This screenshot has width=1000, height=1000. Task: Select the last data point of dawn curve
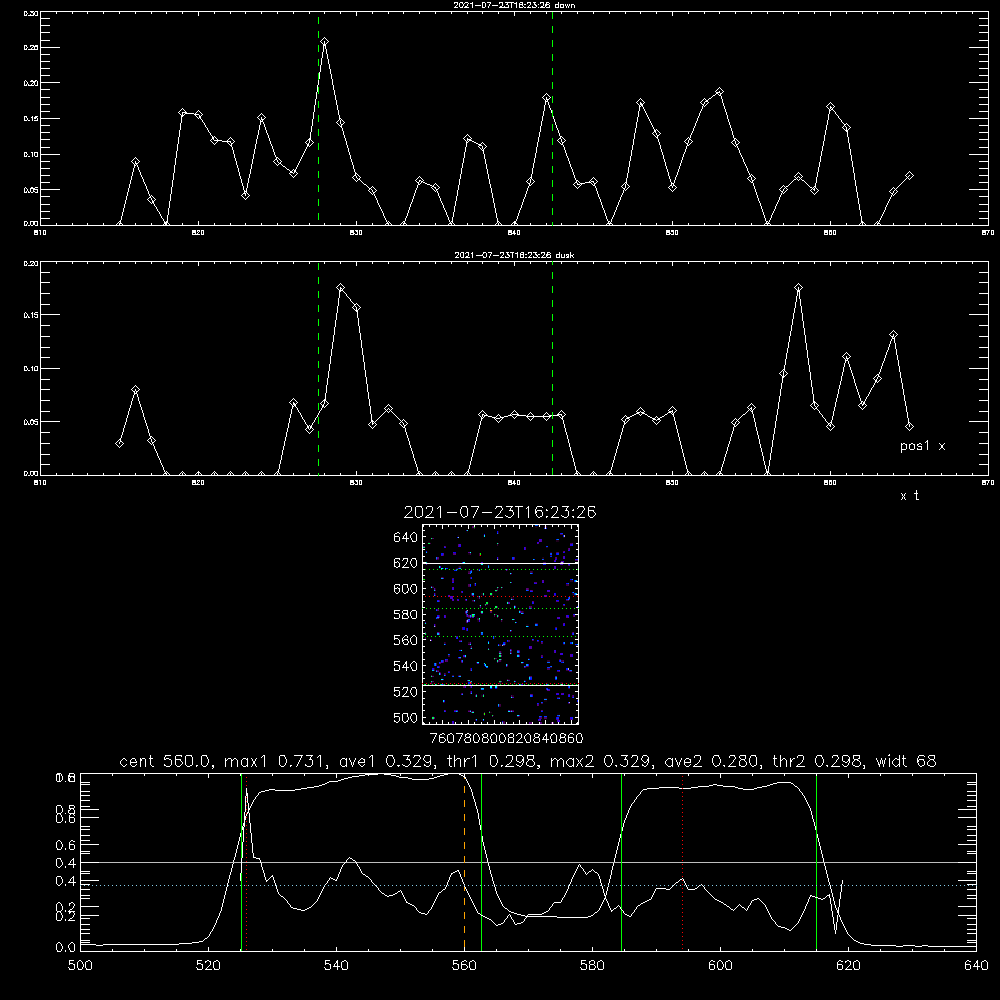click(909, 175)
